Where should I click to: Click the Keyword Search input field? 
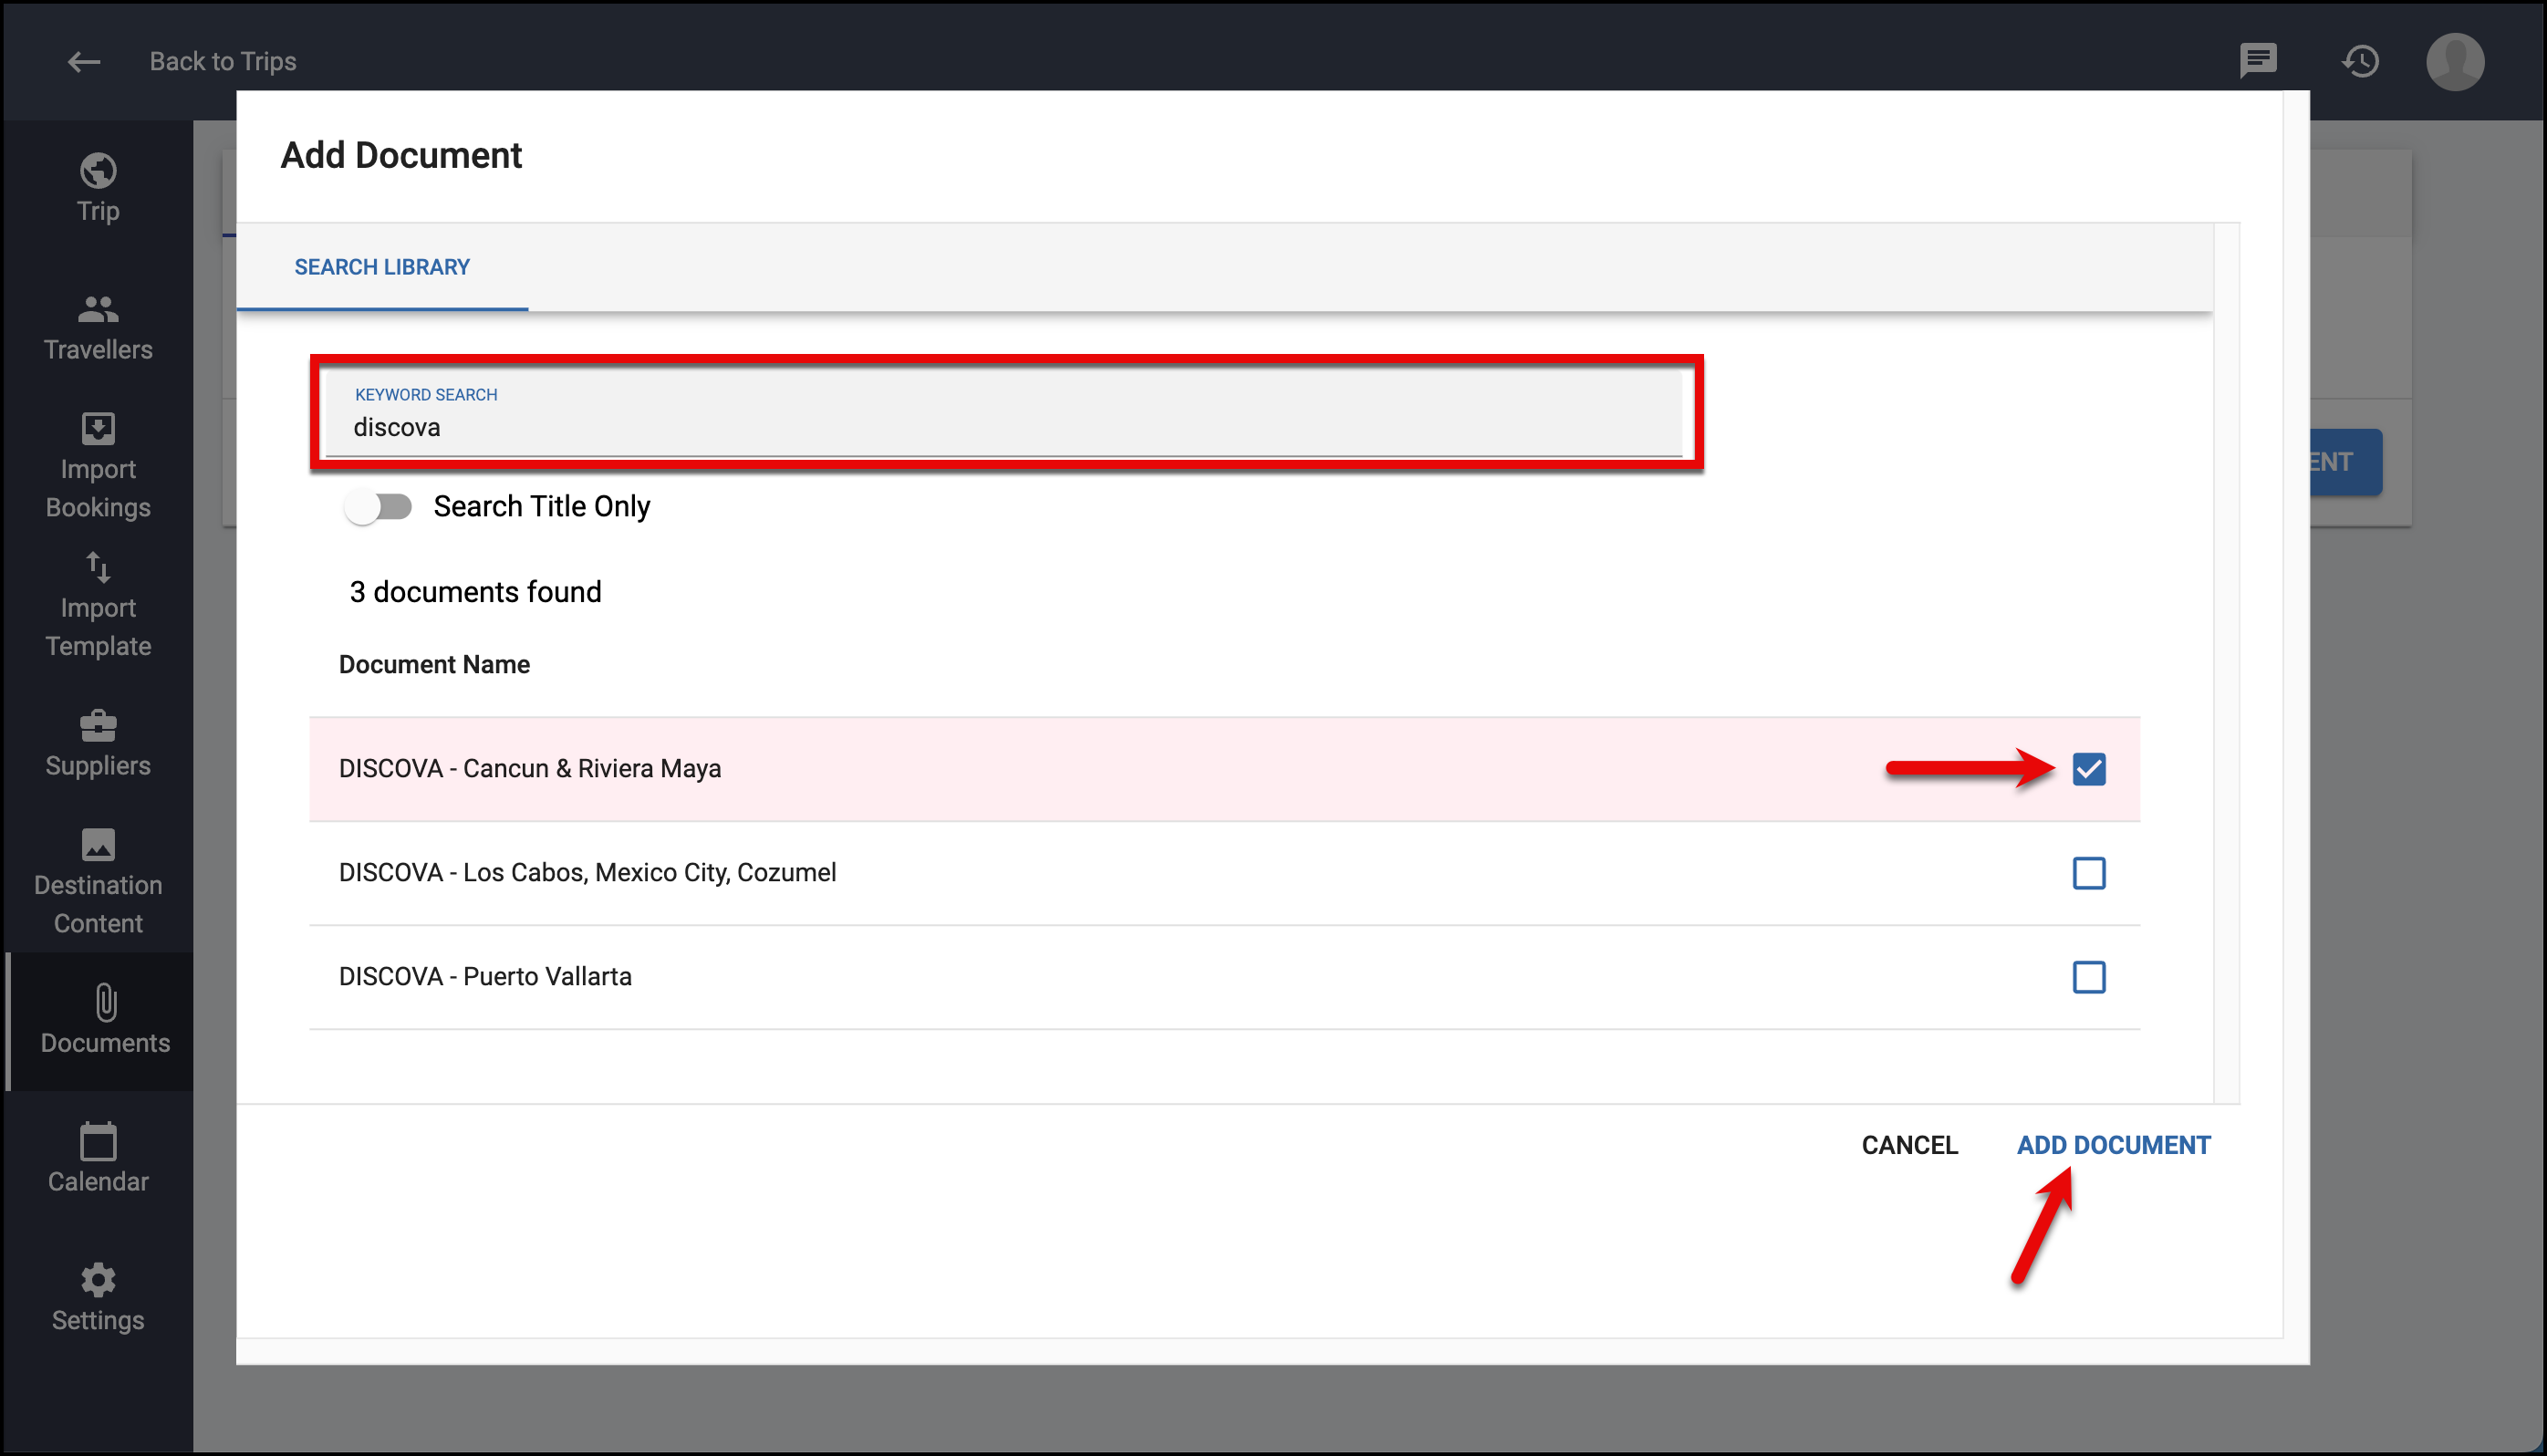coord(1004,413)
